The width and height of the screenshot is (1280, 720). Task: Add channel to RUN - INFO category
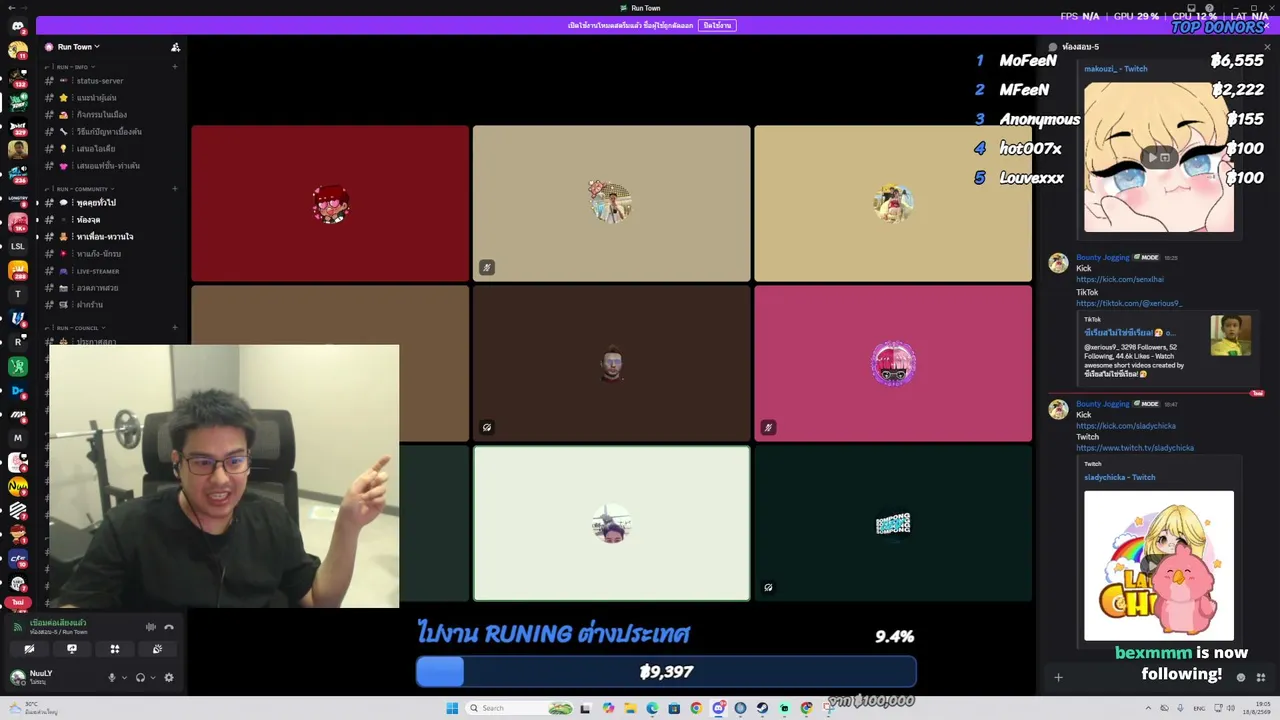pos(175,67)
